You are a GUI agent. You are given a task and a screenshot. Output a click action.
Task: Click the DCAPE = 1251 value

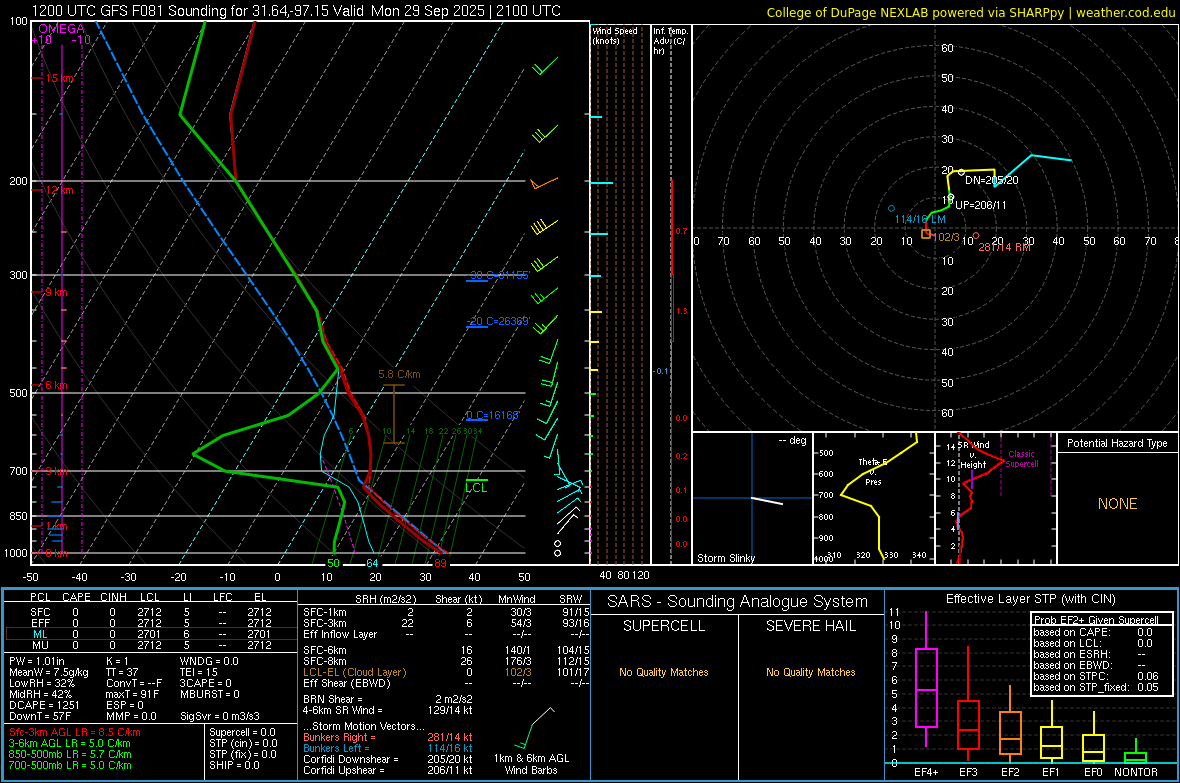click(44, 705)
